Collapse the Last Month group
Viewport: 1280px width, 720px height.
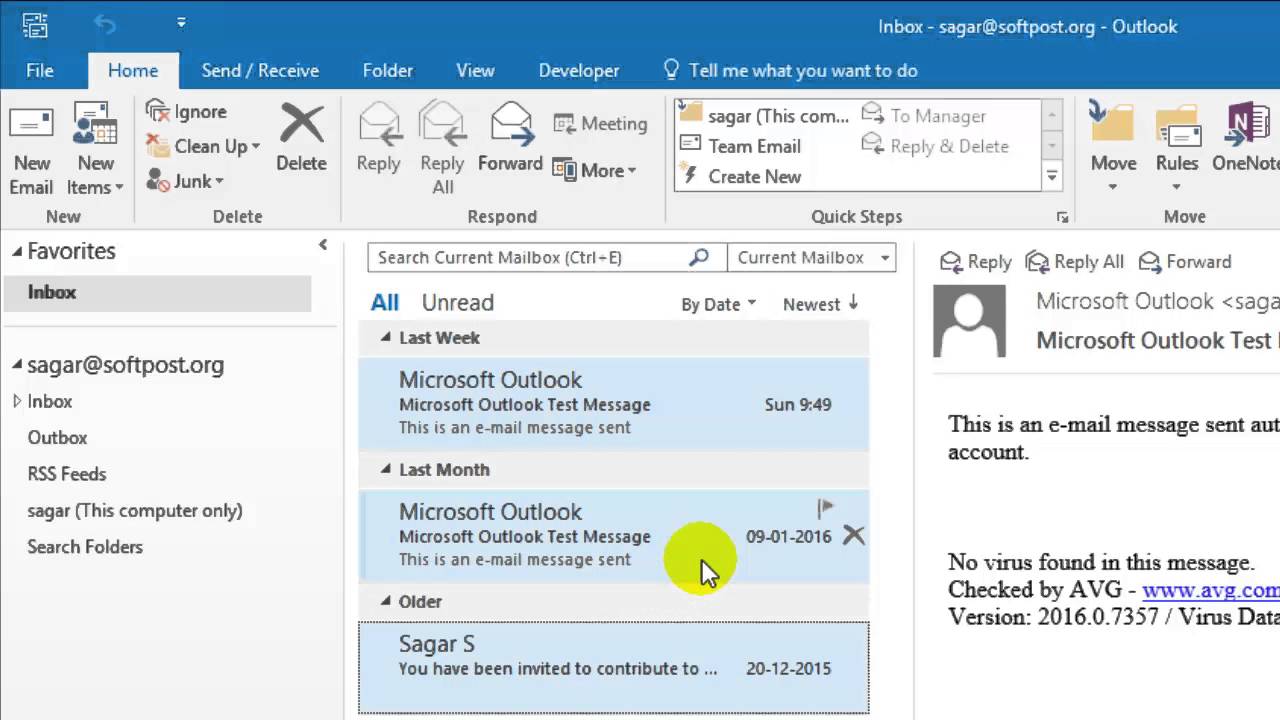point(386,470)
